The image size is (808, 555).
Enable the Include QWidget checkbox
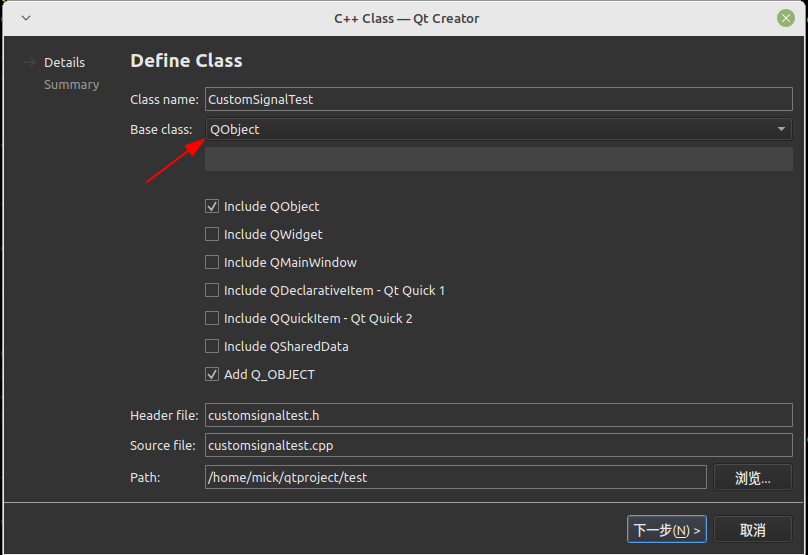pos(212,235)
